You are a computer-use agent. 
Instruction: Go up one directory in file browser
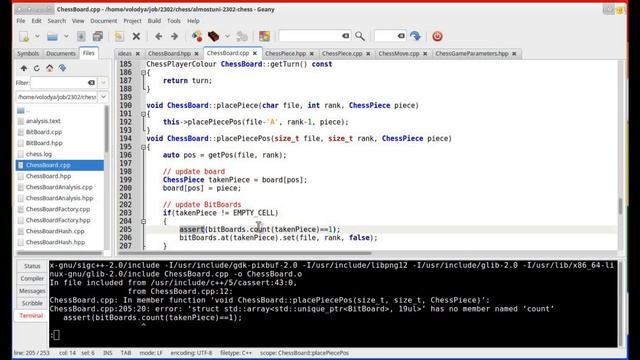tap(24, 68)
